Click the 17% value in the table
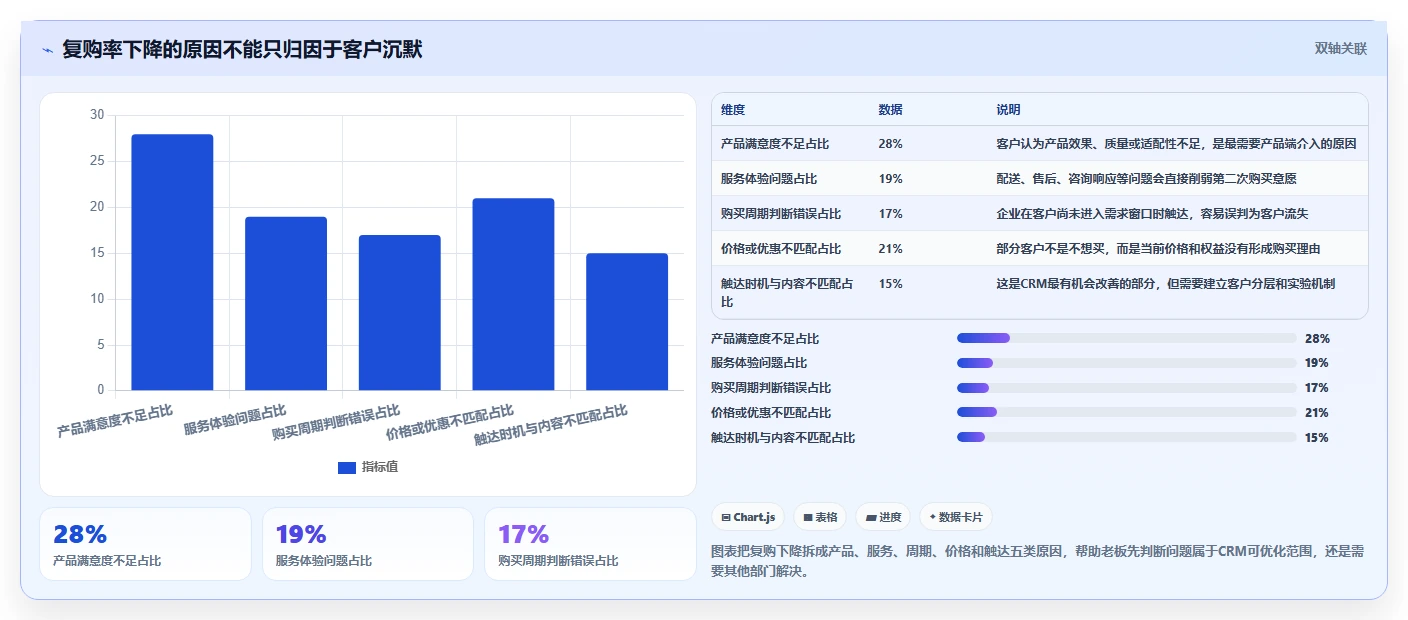 (x=890, y=214)
